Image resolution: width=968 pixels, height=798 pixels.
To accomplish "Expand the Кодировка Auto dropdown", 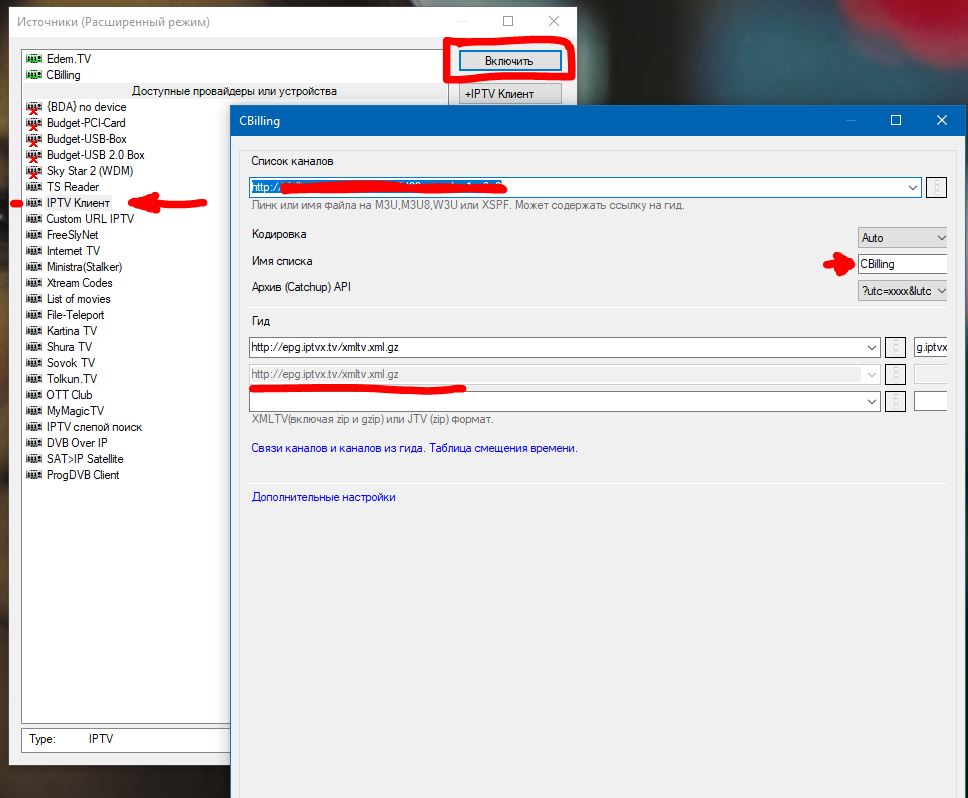I will point(940,238).
